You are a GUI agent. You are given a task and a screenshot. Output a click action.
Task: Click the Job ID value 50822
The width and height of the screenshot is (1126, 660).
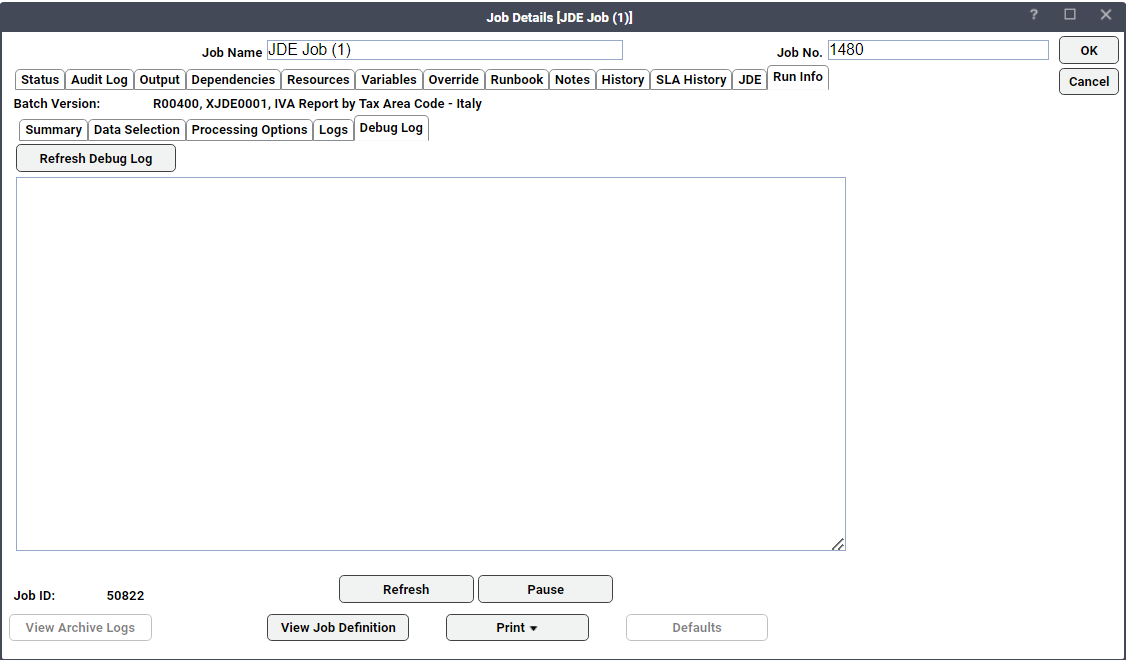coord(126,596)
